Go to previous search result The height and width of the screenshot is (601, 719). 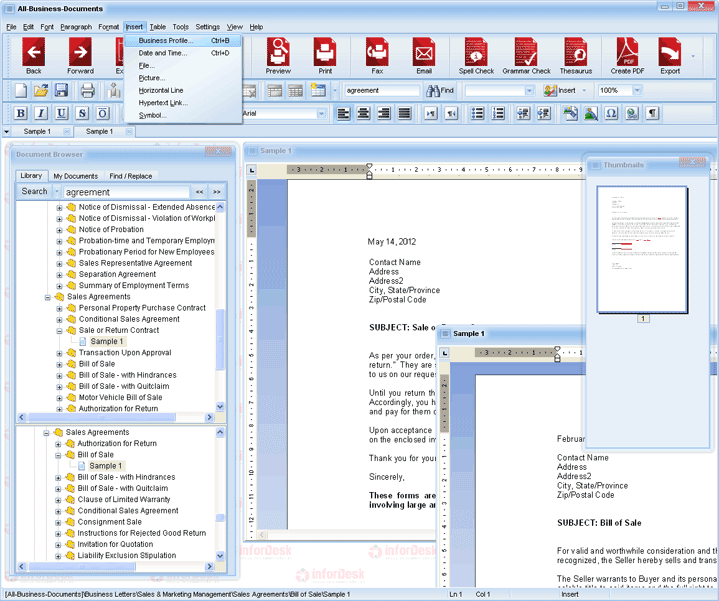pyautogui.click(x=199, y=192)
